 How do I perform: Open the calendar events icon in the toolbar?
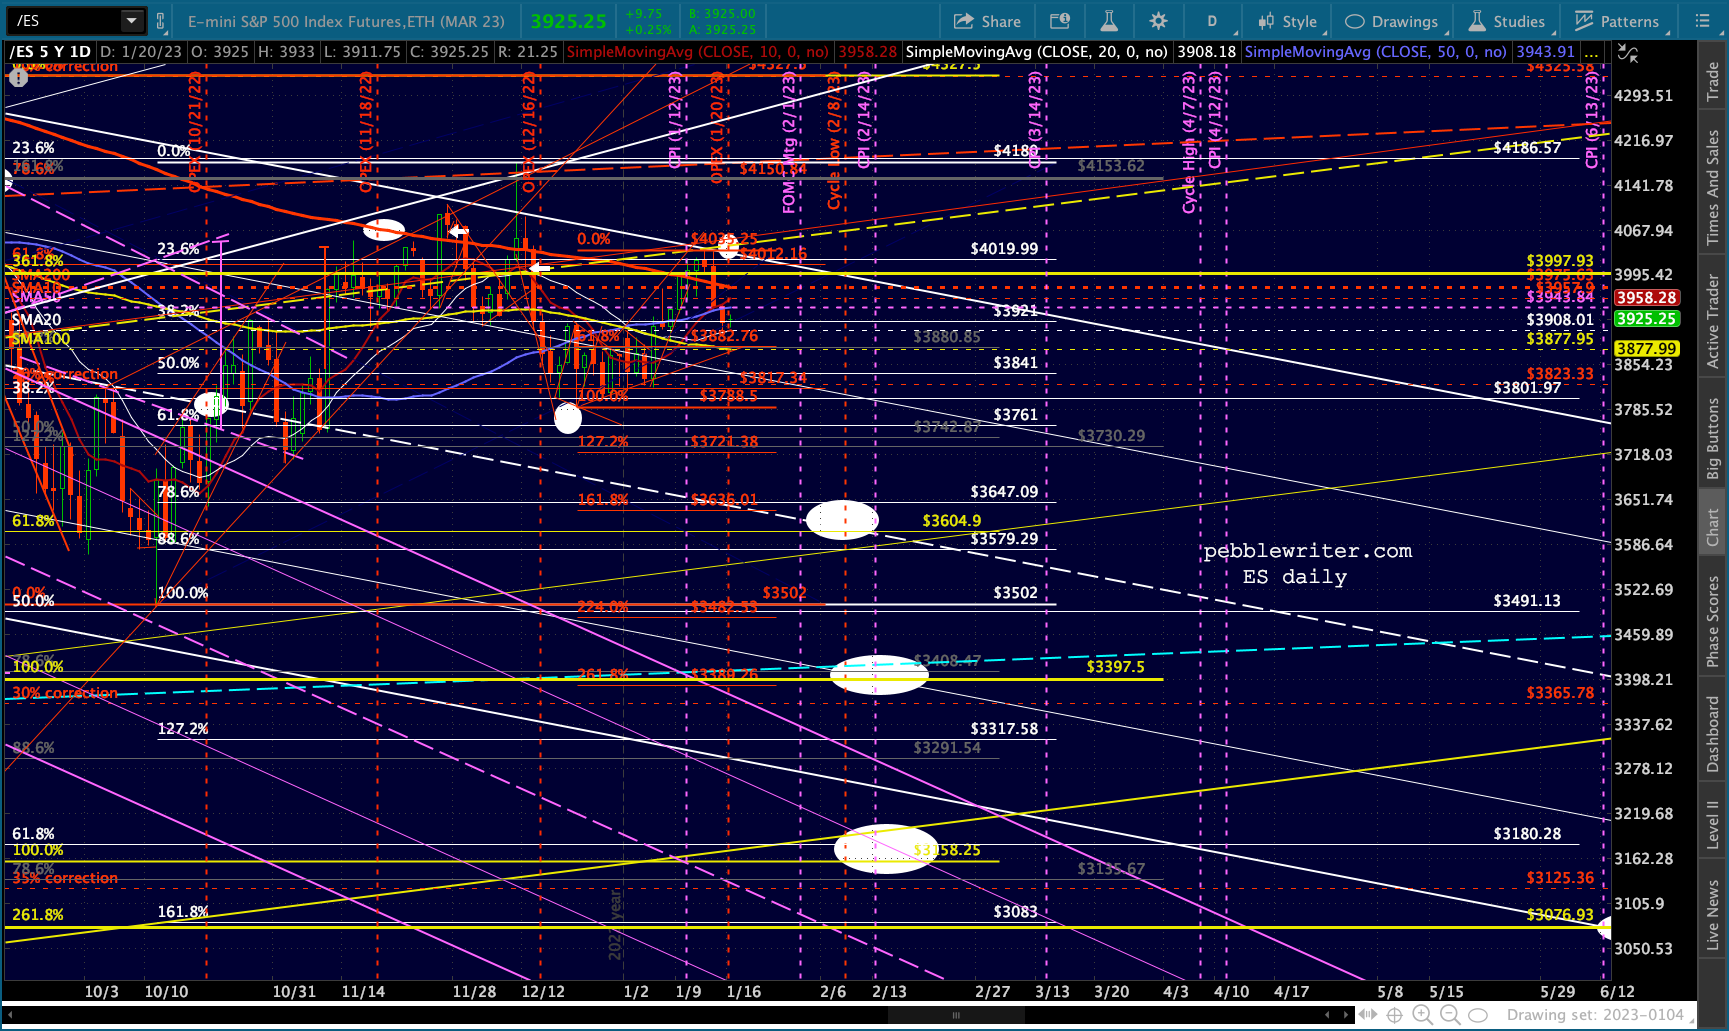pos(1060,21)
